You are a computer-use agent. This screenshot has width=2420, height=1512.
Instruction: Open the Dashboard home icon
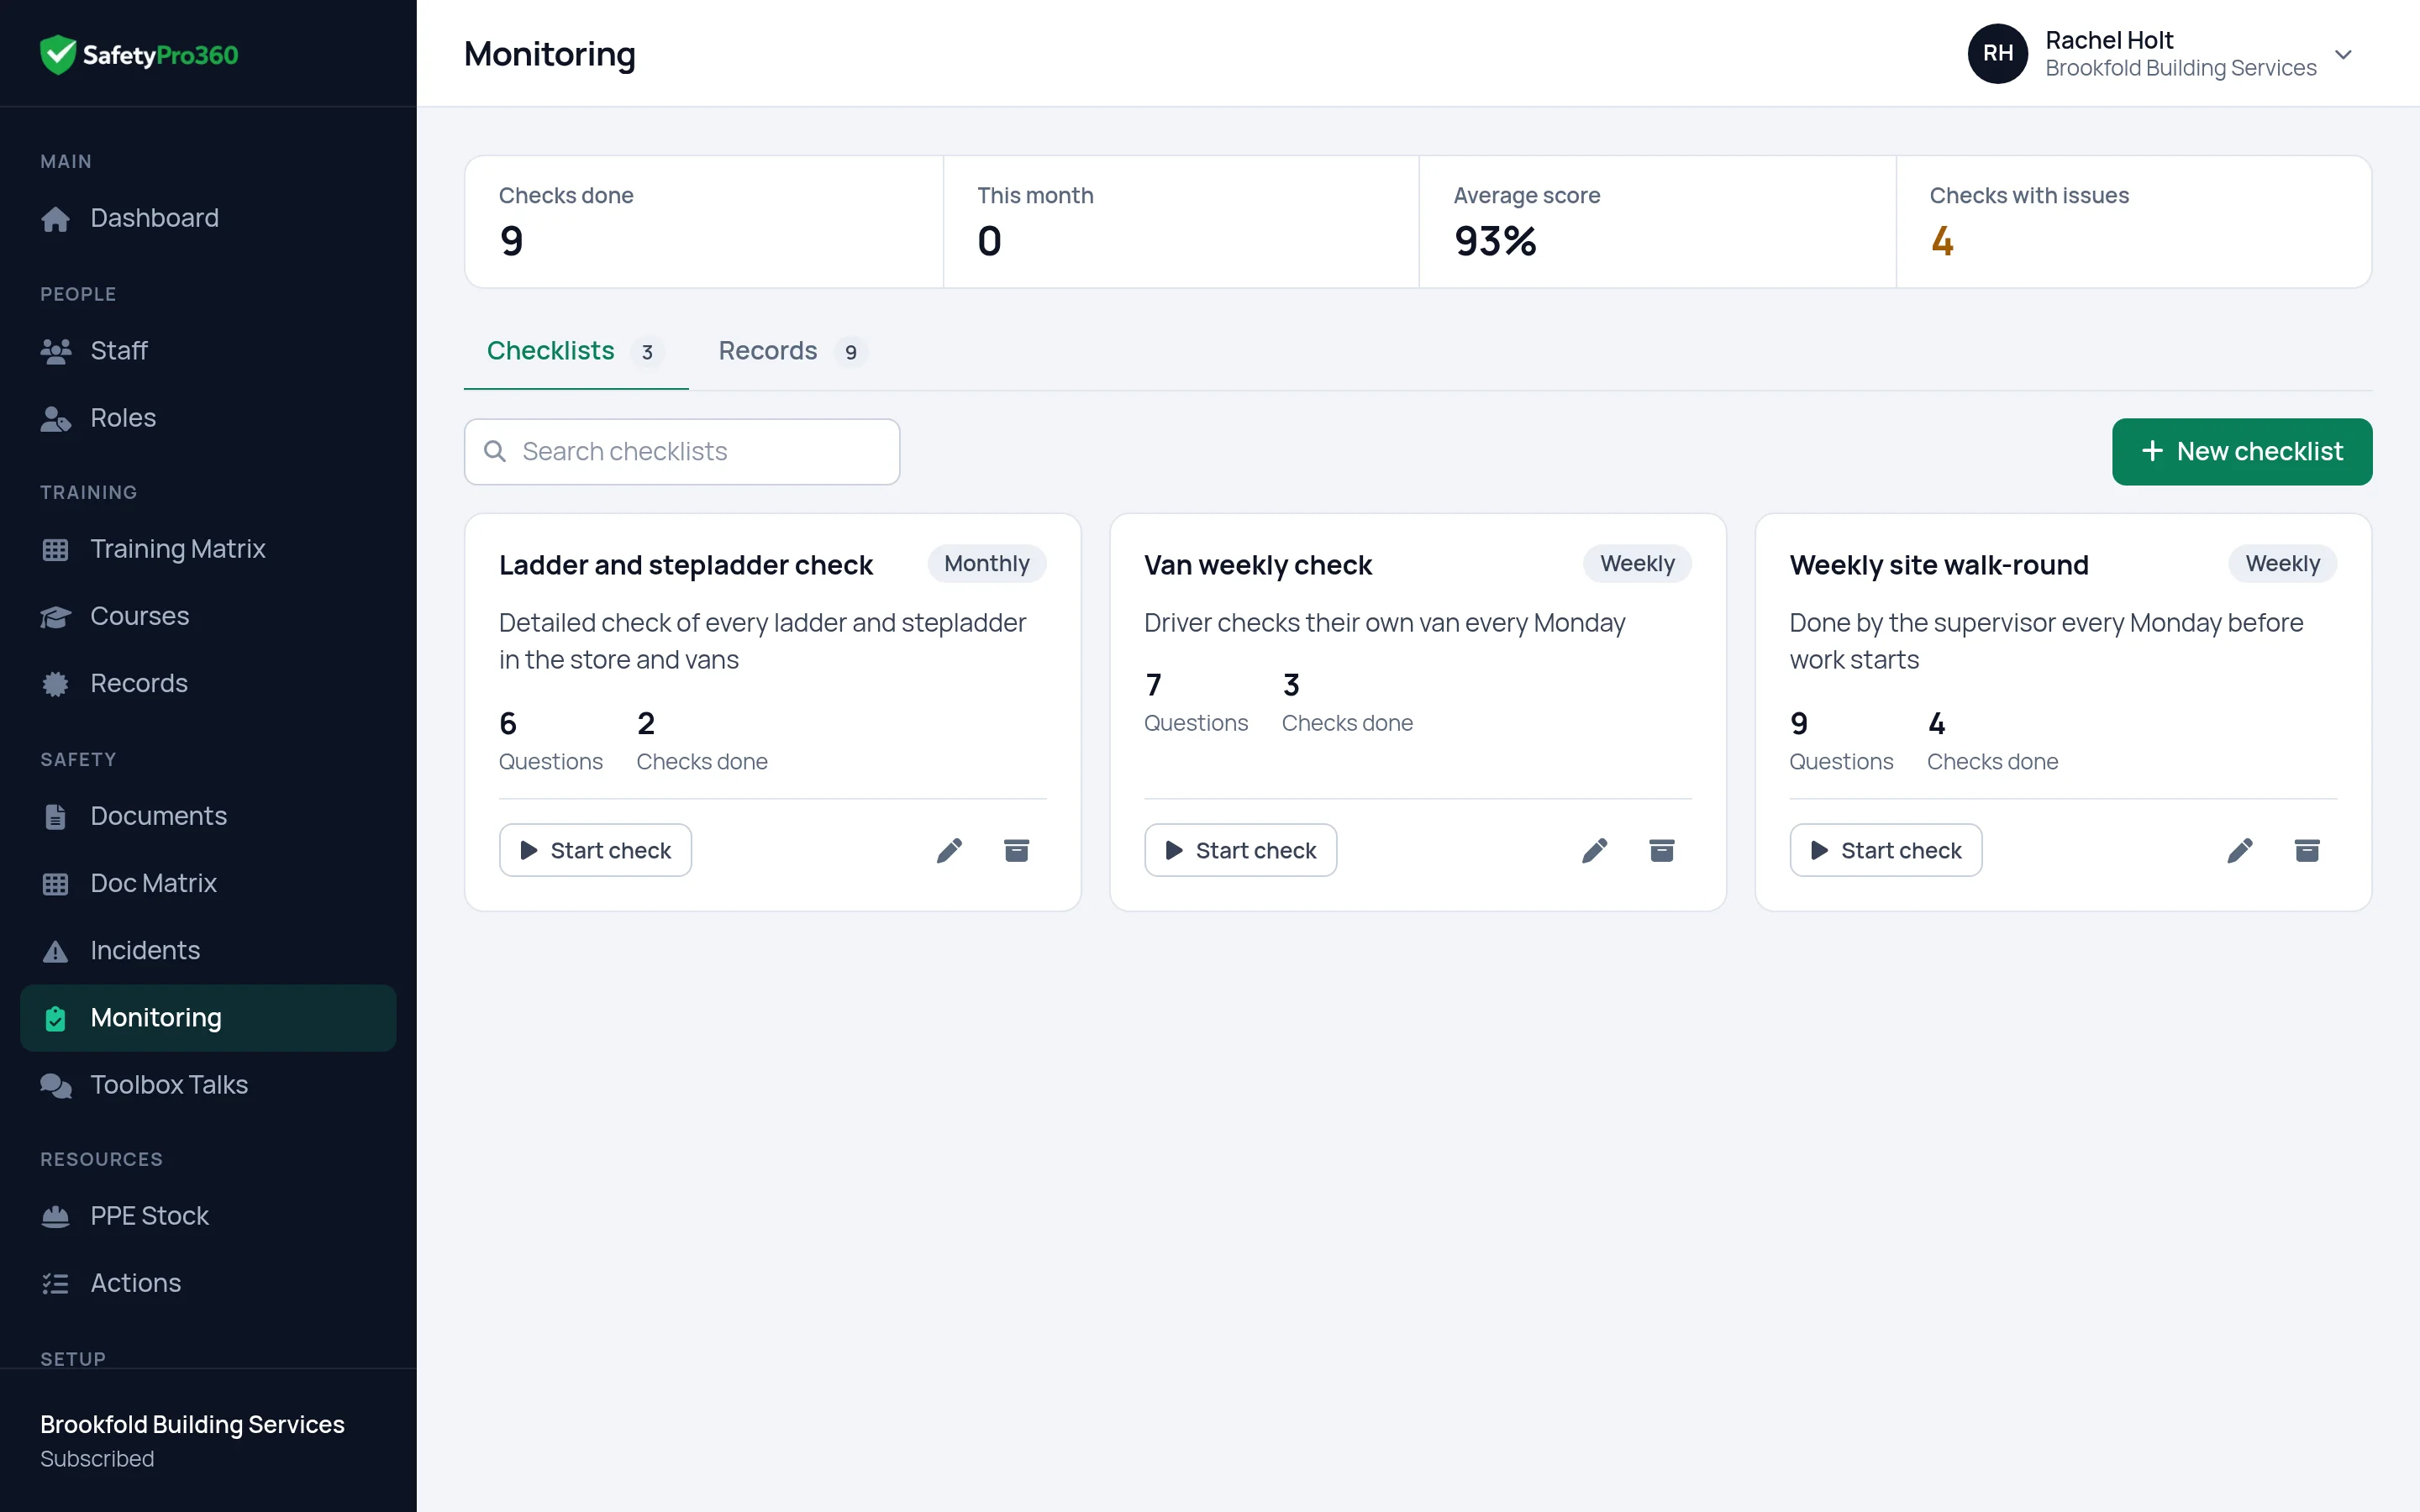[x=55, y=219]
